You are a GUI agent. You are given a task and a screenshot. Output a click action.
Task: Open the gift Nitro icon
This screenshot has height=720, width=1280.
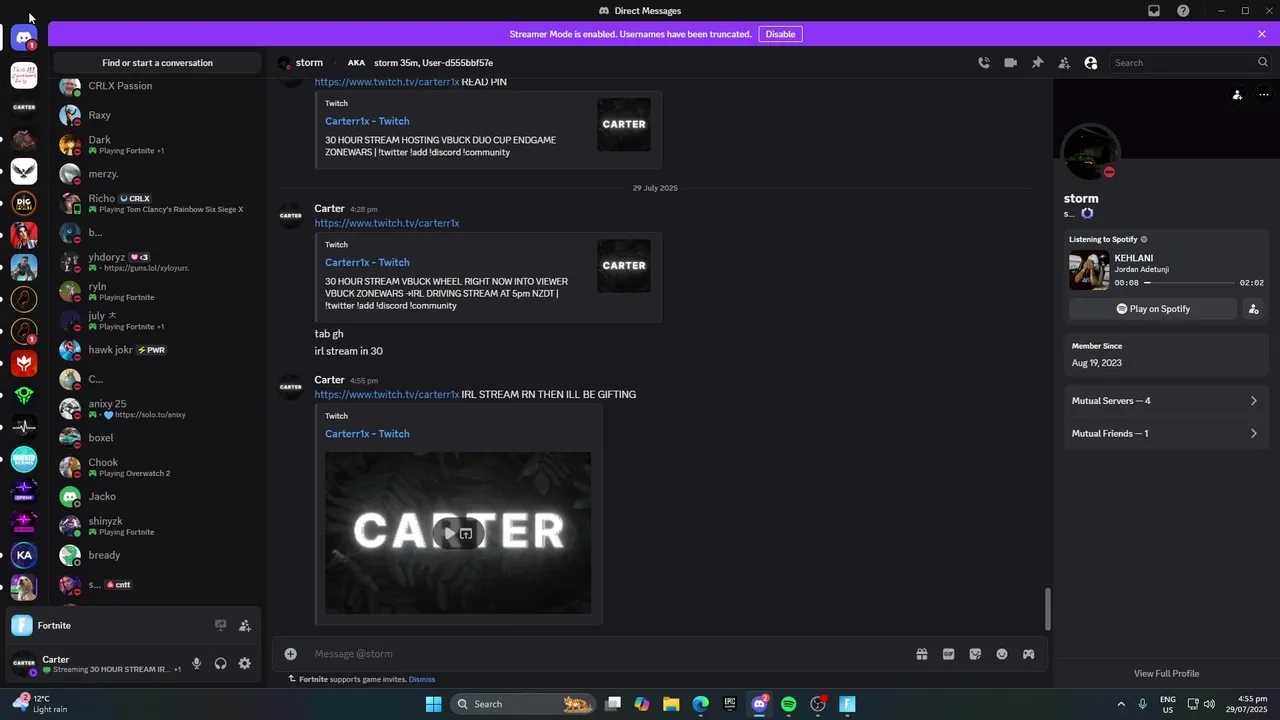click(x=922, y=654)
